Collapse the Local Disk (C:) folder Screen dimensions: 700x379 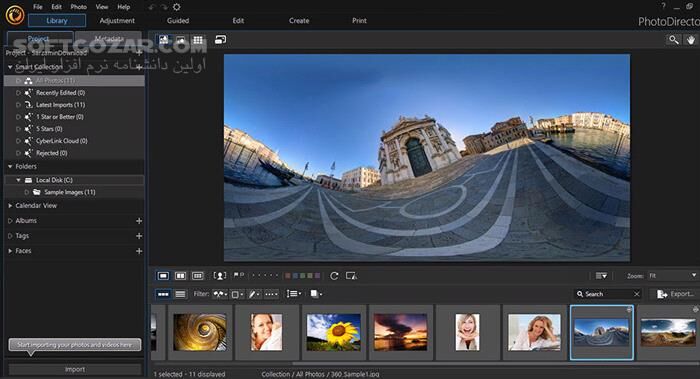pyautogui.click(x=18, y=180)
